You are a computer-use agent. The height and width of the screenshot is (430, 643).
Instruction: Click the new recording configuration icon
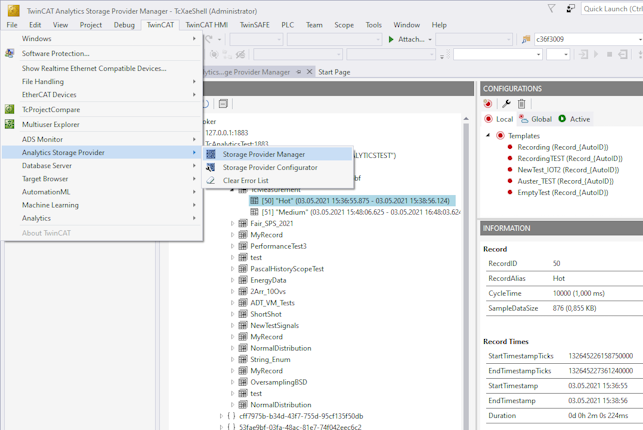coord(488,104)
